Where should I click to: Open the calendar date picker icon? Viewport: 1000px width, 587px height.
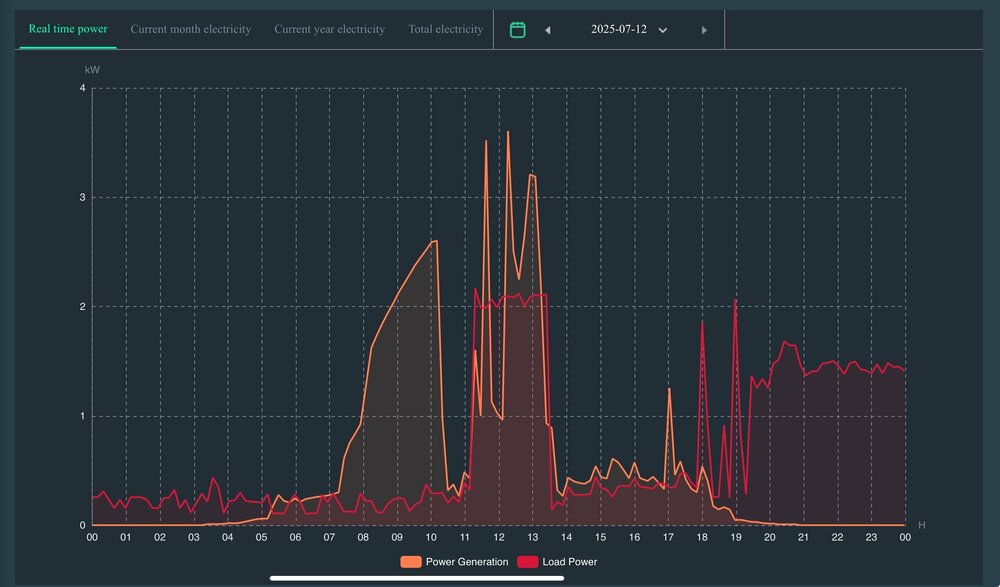pos(517,30)
